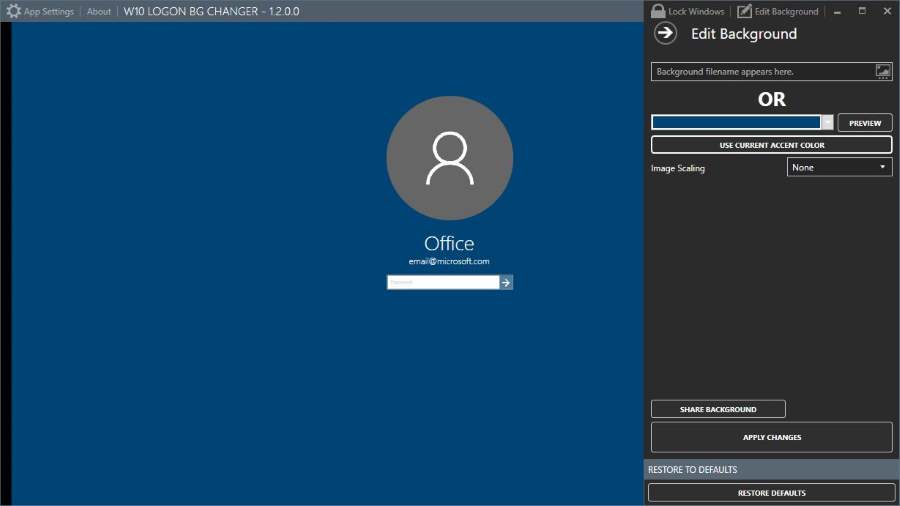Click the preview password field
This screenshot has width=900, height=506.
[x=443, y=282]
